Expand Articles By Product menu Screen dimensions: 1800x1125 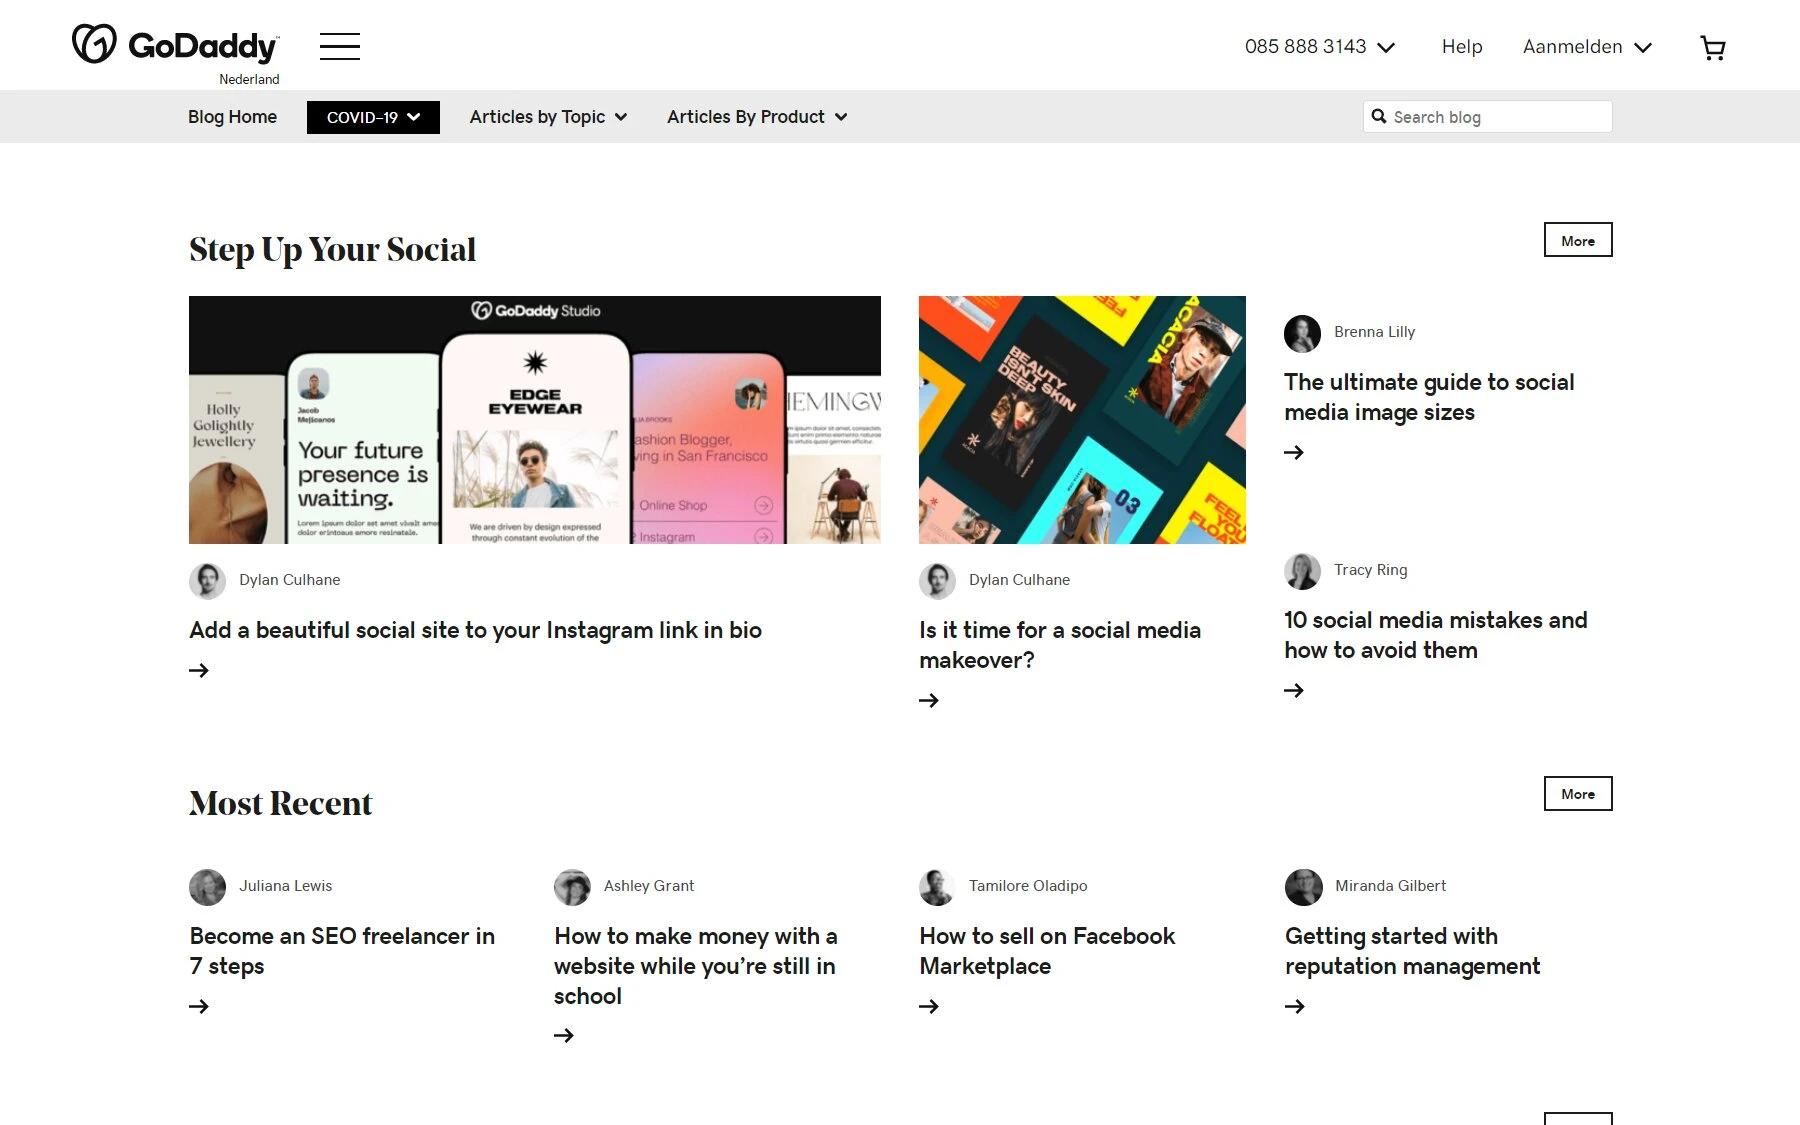coord(757,117)
